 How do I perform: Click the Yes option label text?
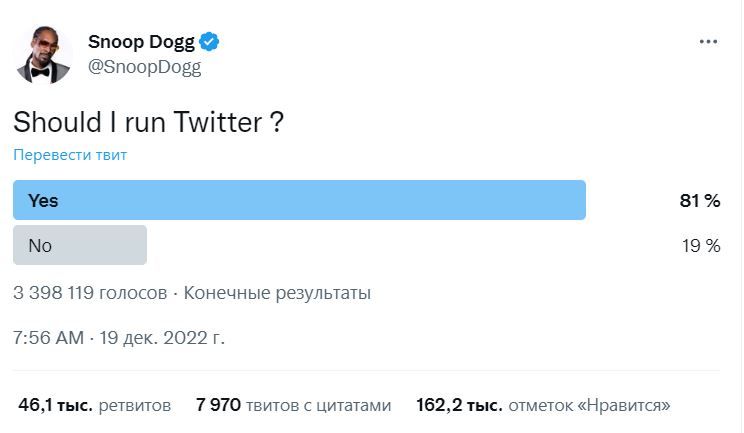(43, 201)
